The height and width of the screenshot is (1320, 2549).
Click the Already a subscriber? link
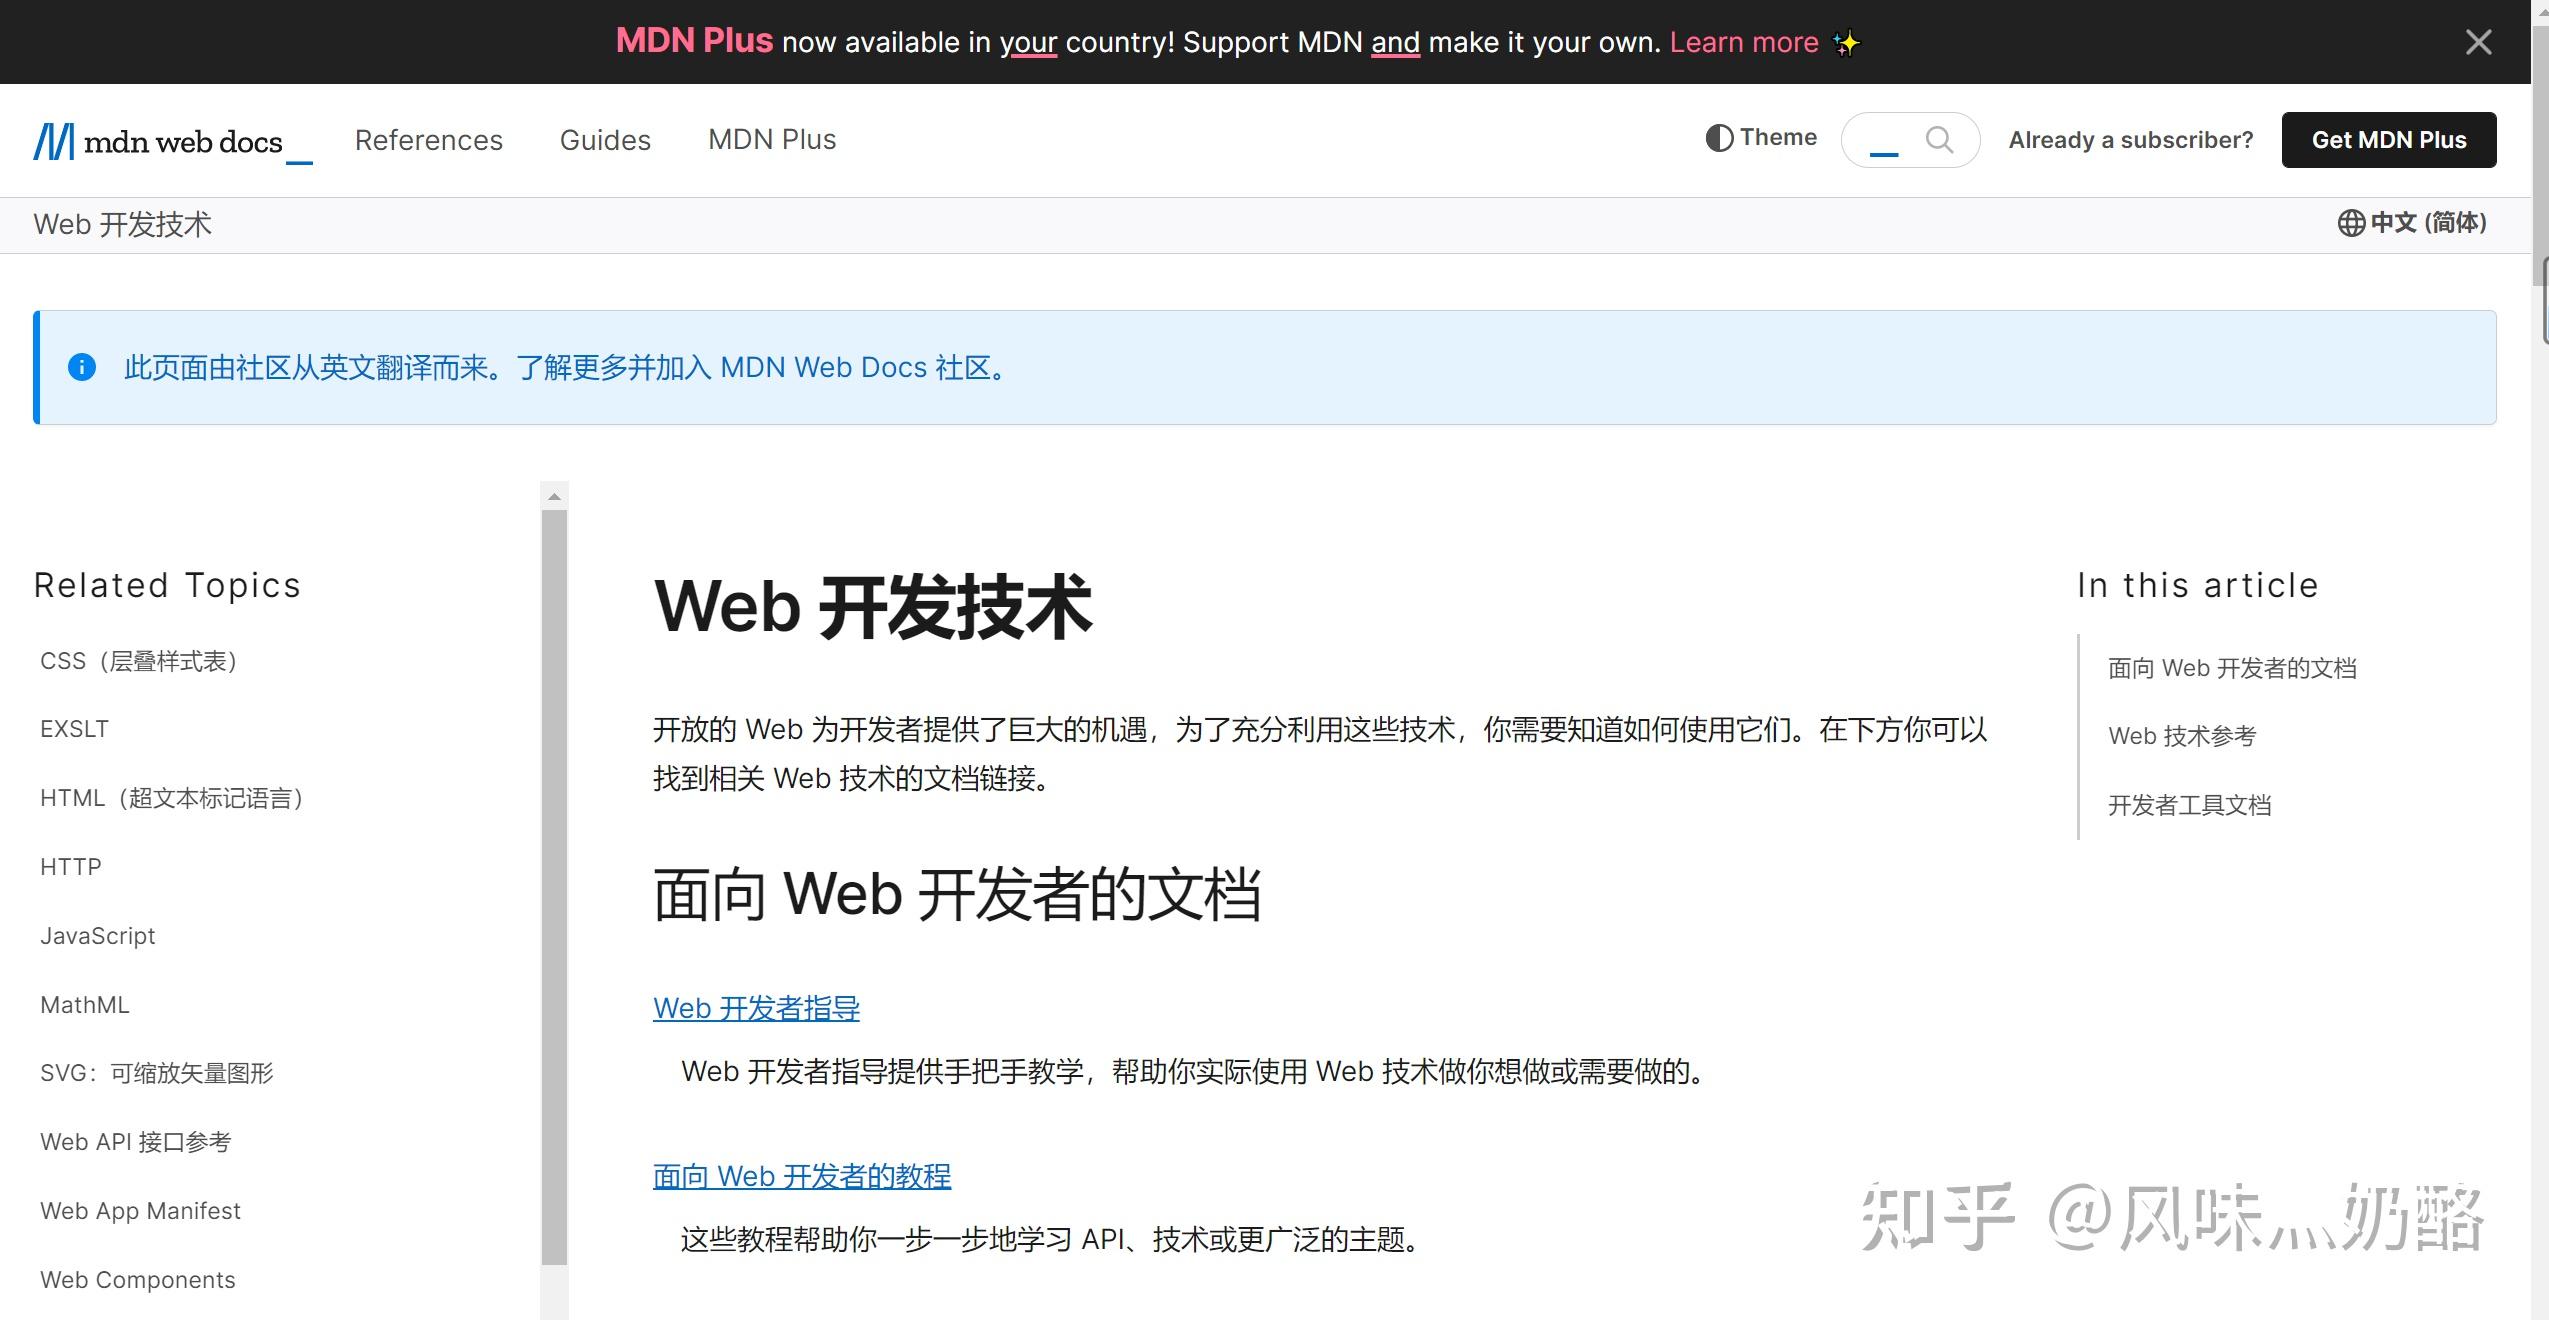coord(2131,140)
